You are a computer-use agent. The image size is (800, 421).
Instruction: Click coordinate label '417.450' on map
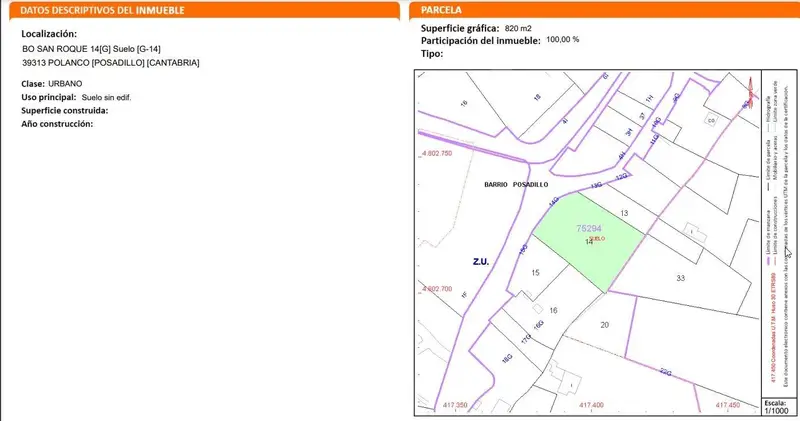coord(728,405)
